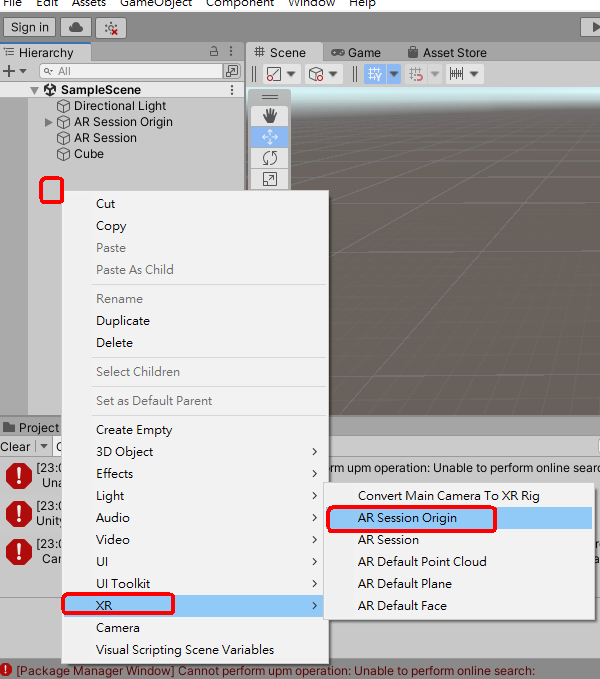Image resolution: width=600 pixels, height=679 pixels.
Task: Open the Asset Store tab
Action: 447,52
